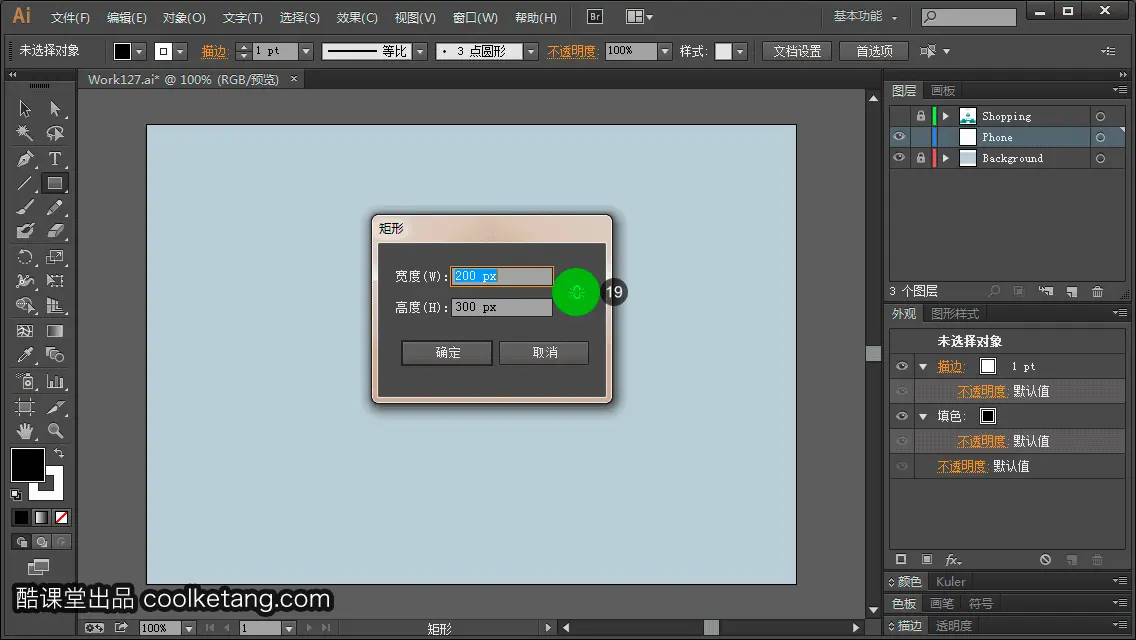Select the Direct Selection tool

pos(55,109)
